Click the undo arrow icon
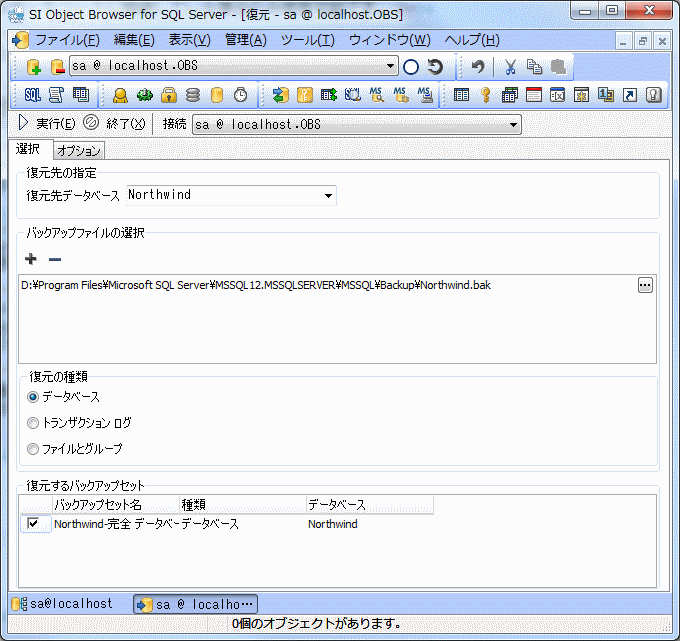 [478, 67]
